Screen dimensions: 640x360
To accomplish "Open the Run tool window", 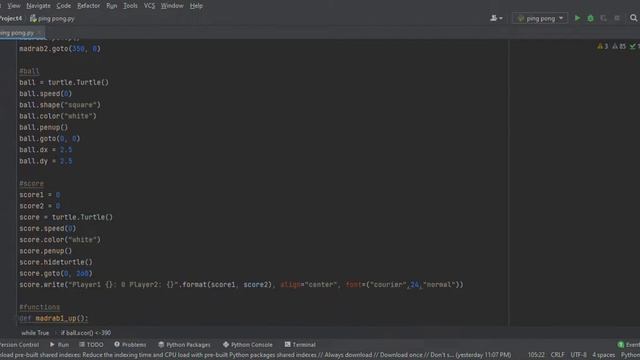I will click(60, 345).
